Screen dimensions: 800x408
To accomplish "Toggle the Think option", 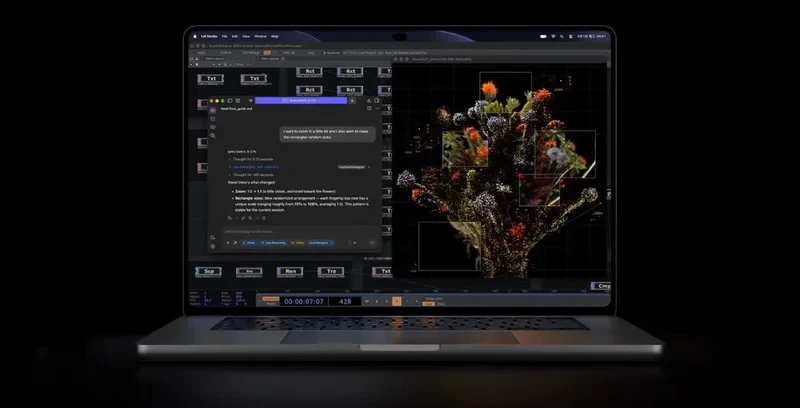I will [x=249, y=243].
